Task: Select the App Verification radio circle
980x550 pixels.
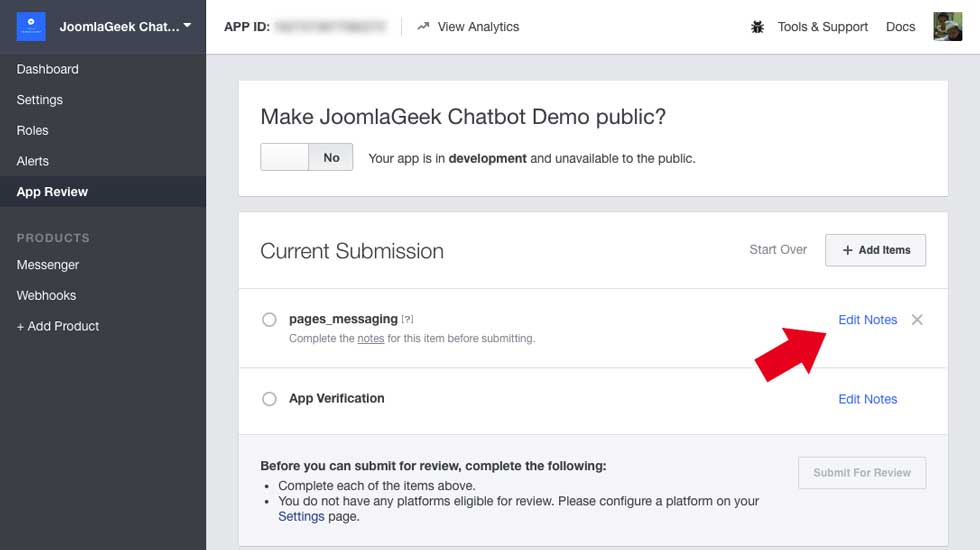Action: (x=269, y=399)
